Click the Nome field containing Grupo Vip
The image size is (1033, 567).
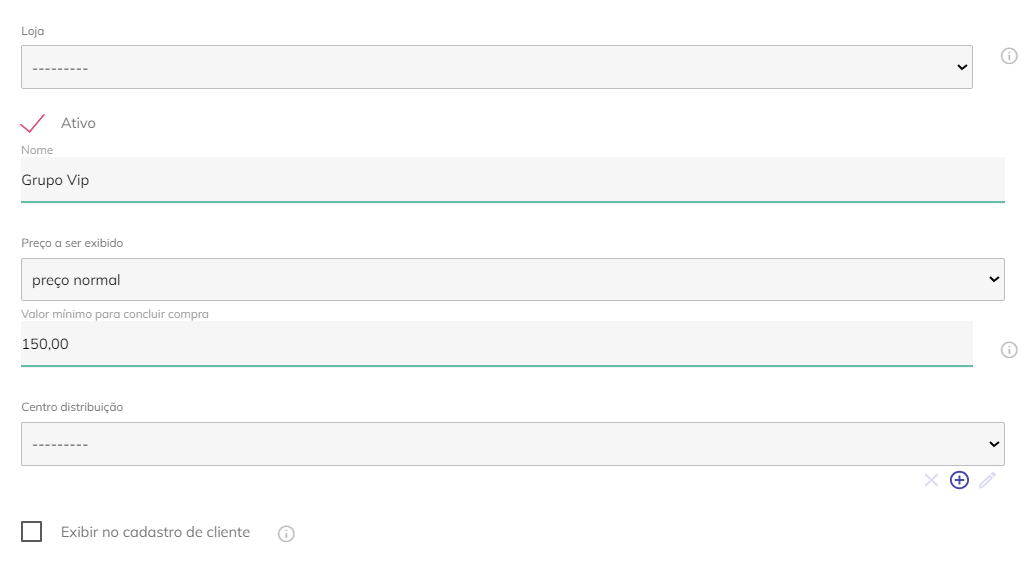click(x=512, y=180)
